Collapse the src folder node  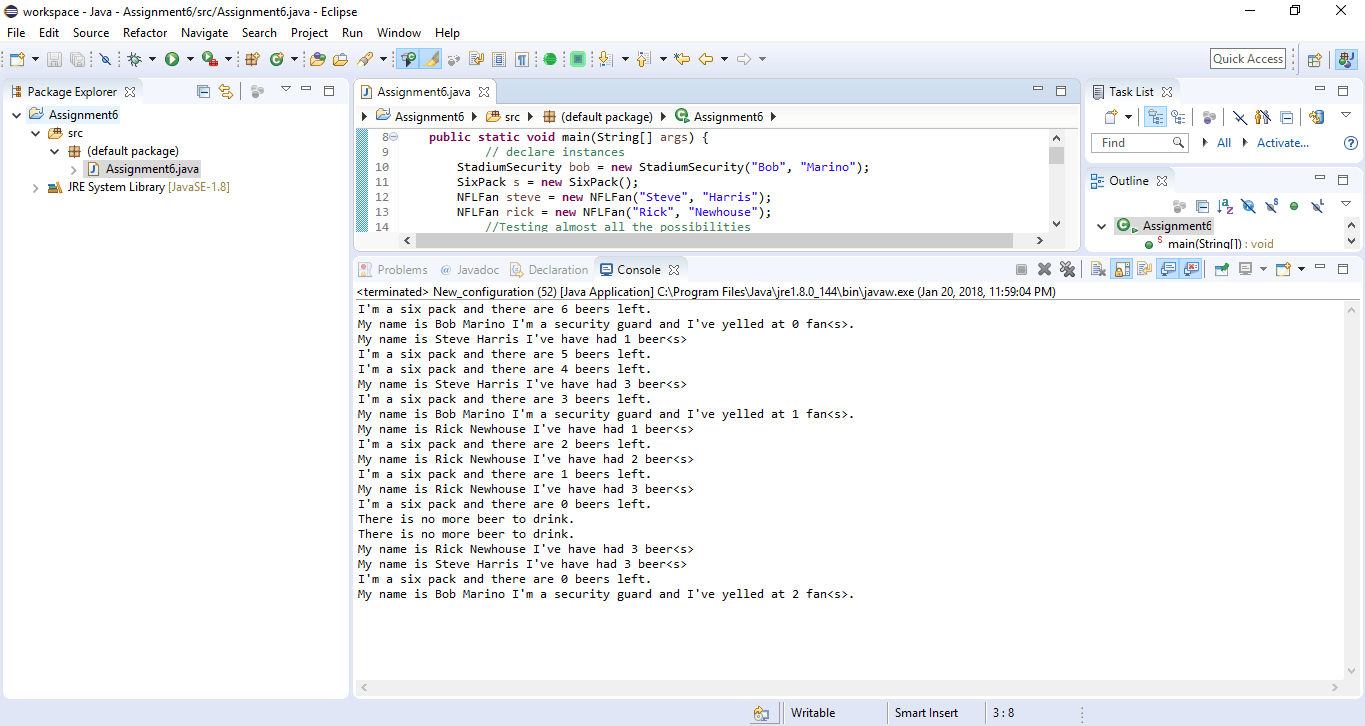[x=36, y=133]
